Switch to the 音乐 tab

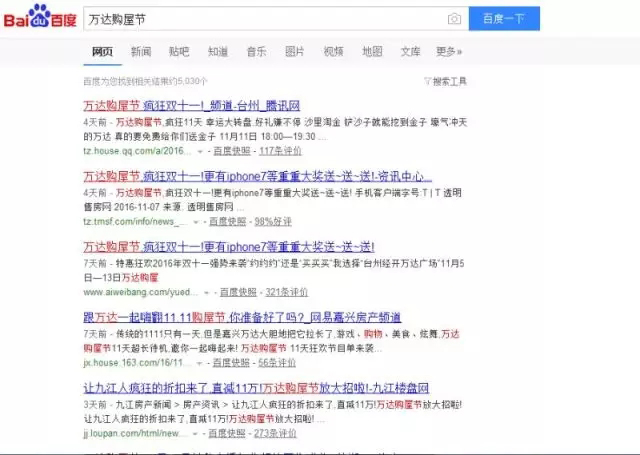pos(256,51)
